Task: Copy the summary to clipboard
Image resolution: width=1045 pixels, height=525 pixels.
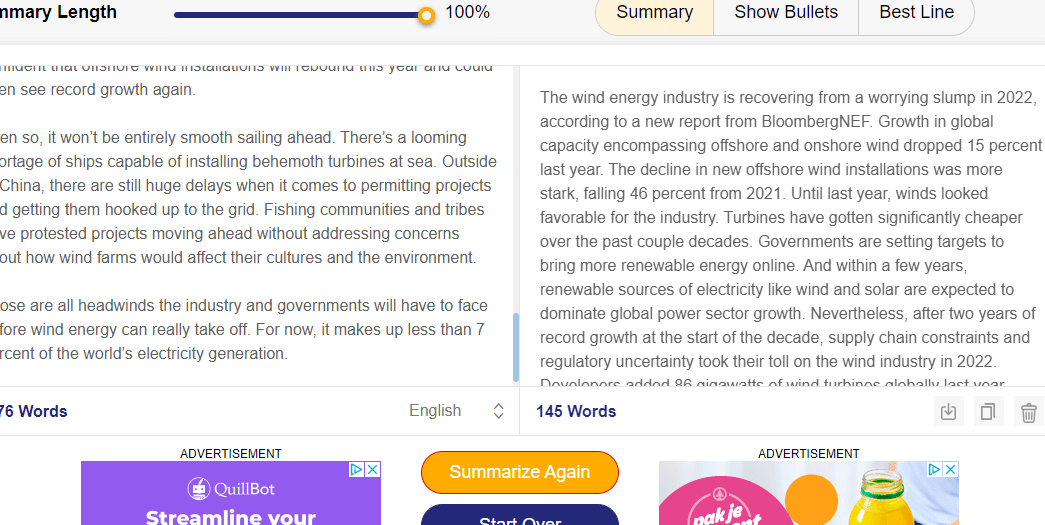Action: (x=988, y=411)
